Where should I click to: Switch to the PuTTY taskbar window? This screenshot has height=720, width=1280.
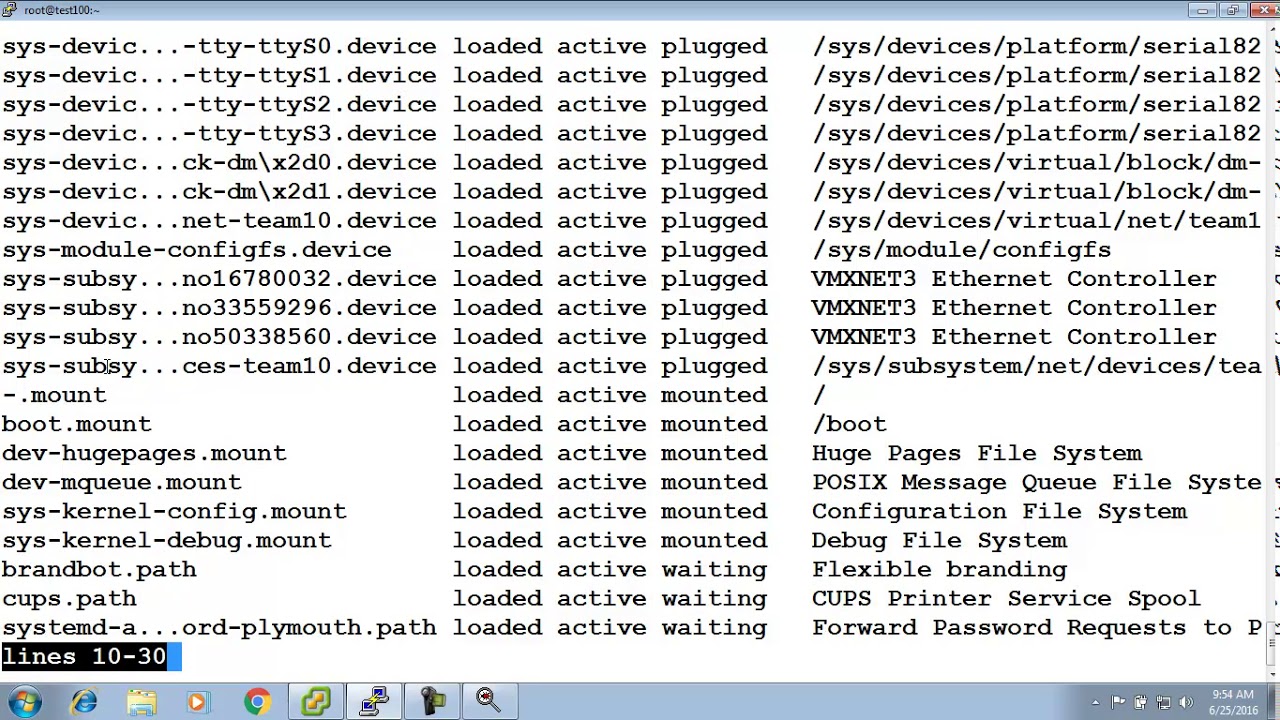tap(374, 702)
